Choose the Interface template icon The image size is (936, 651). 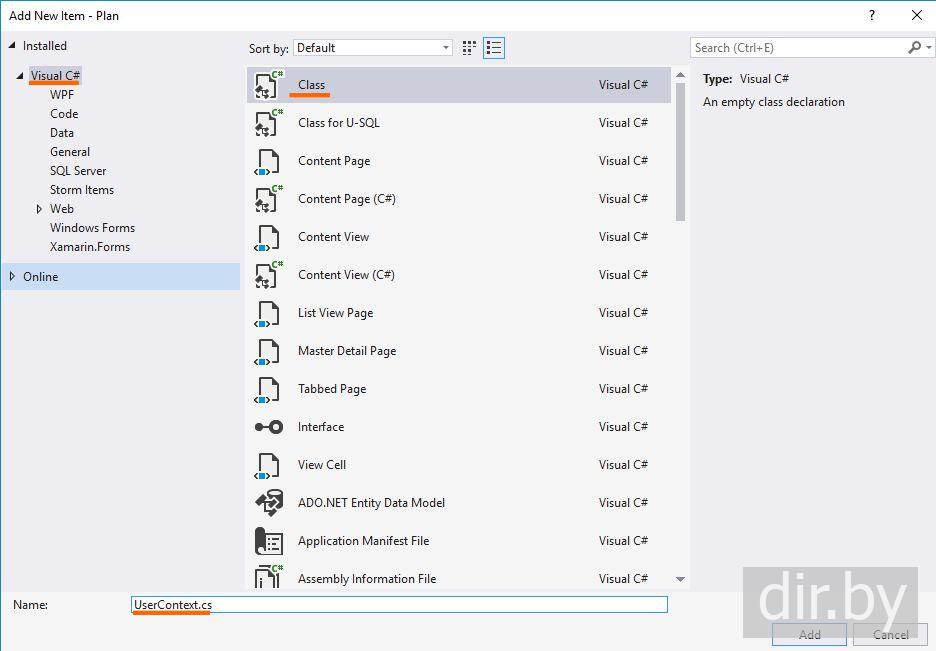point(268,427)
